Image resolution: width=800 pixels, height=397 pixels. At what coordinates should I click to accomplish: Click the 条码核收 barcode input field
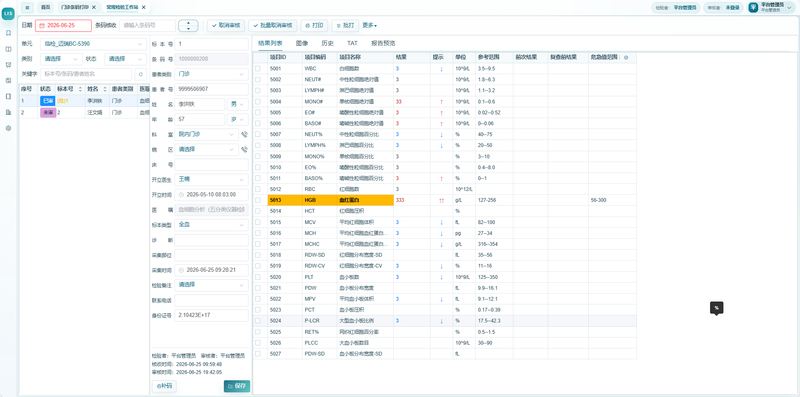tap(148, 25)
